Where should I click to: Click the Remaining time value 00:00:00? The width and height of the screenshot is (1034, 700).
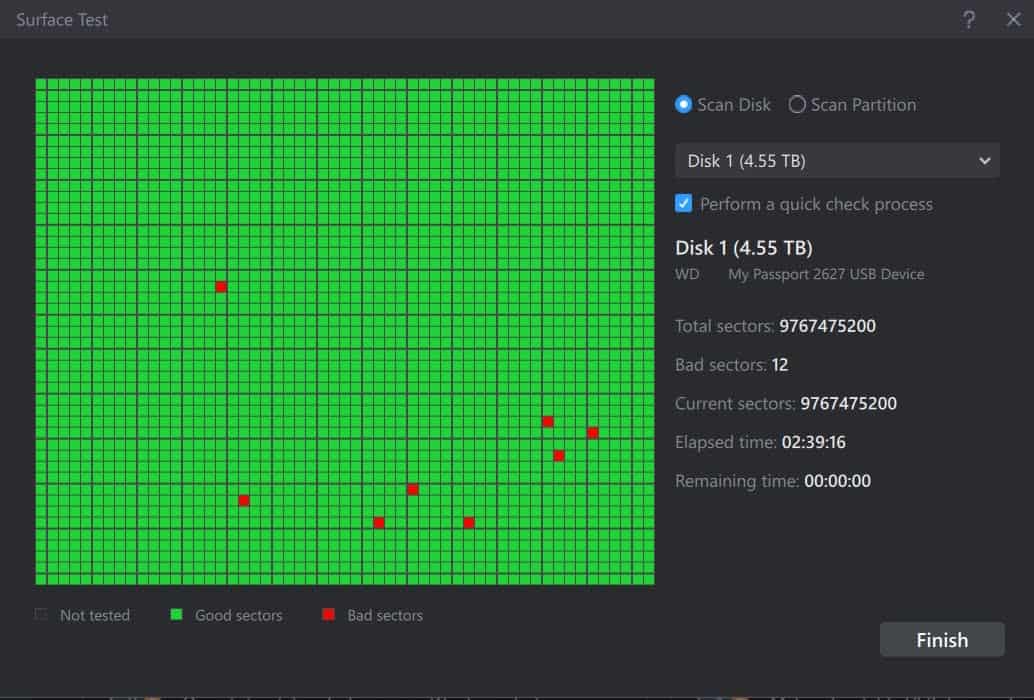click(837, 481)
